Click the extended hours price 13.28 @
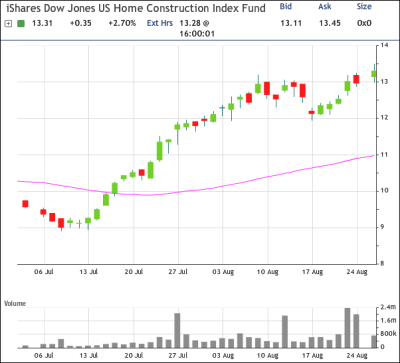400x363 pixels. [194, 23]
